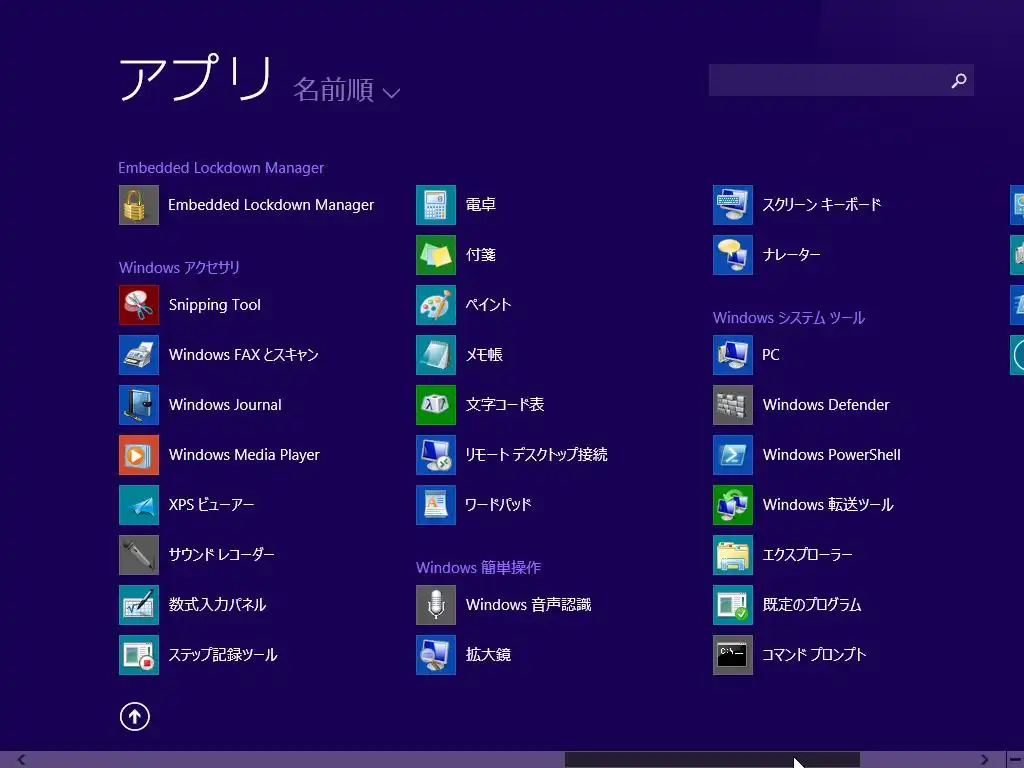Click the right scroll arrow on the scrollbar

984,760
